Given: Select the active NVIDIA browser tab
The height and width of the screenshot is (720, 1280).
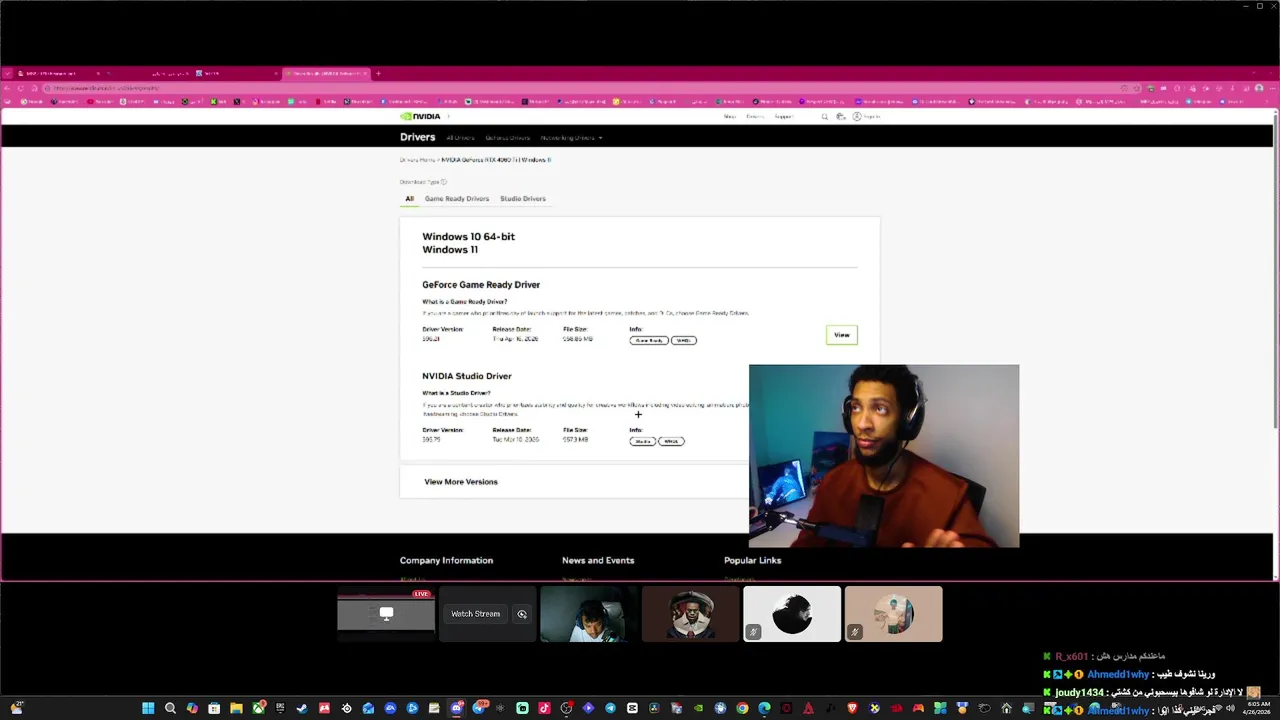Looking at the screenshot, I should click(x=326, y=73).
